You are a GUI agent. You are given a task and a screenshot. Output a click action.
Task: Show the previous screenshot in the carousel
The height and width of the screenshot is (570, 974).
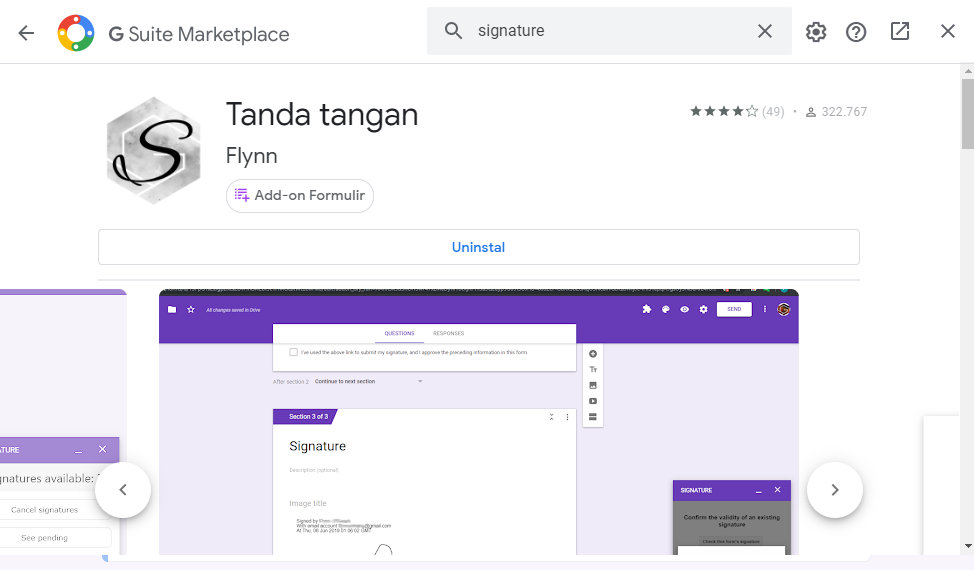pos(123,490)
